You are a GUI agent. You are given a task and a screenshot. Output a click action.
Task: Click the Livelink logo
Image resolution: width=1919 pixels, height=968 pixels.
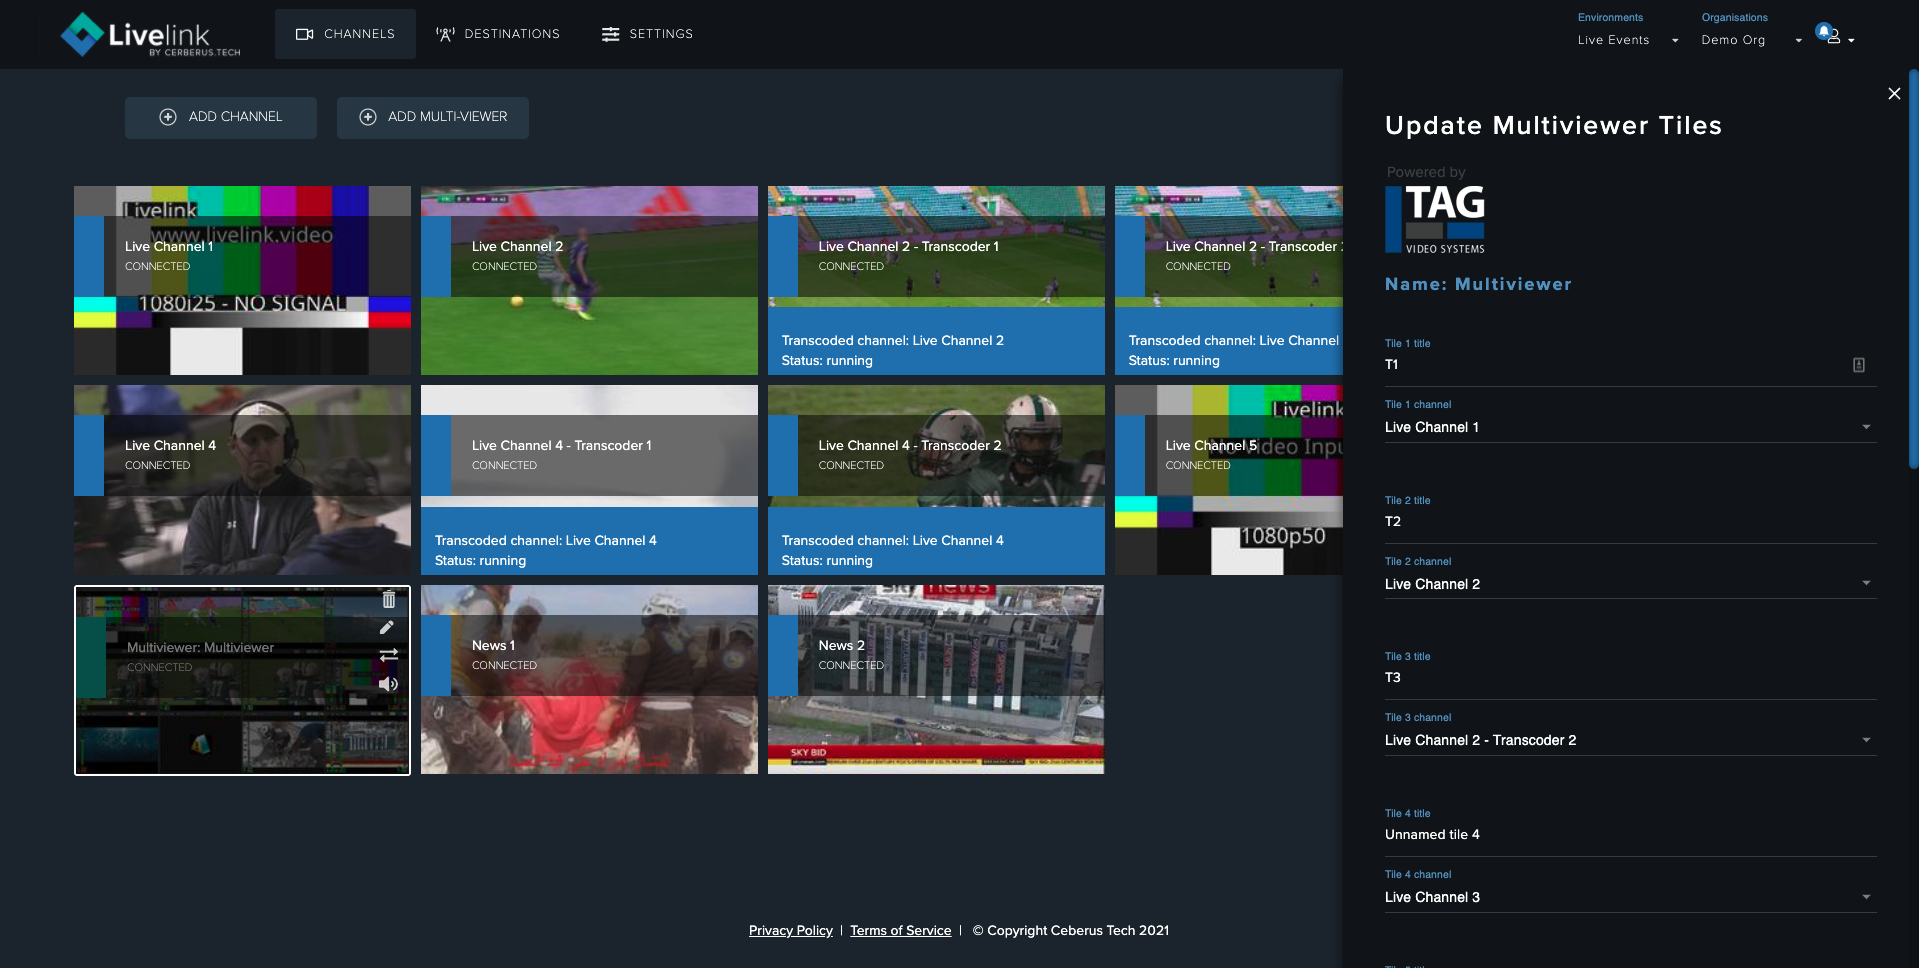pyautogui.click(x=150, y=35)
